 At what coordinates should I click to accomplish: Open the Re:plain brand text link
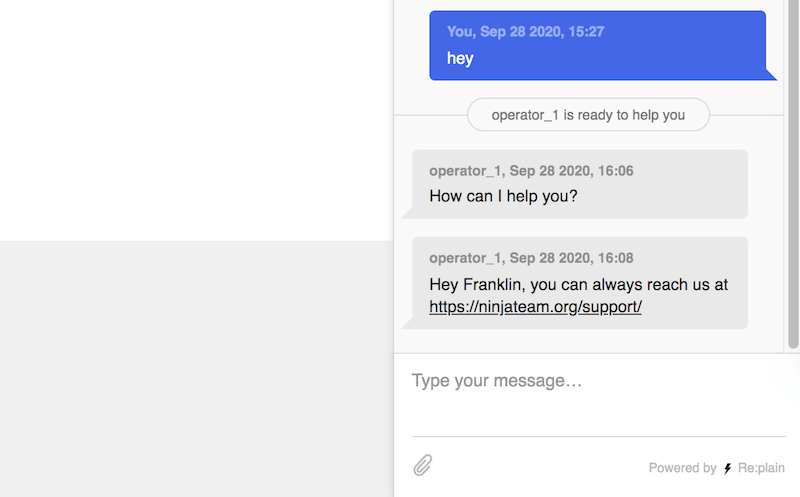[761, 468]
